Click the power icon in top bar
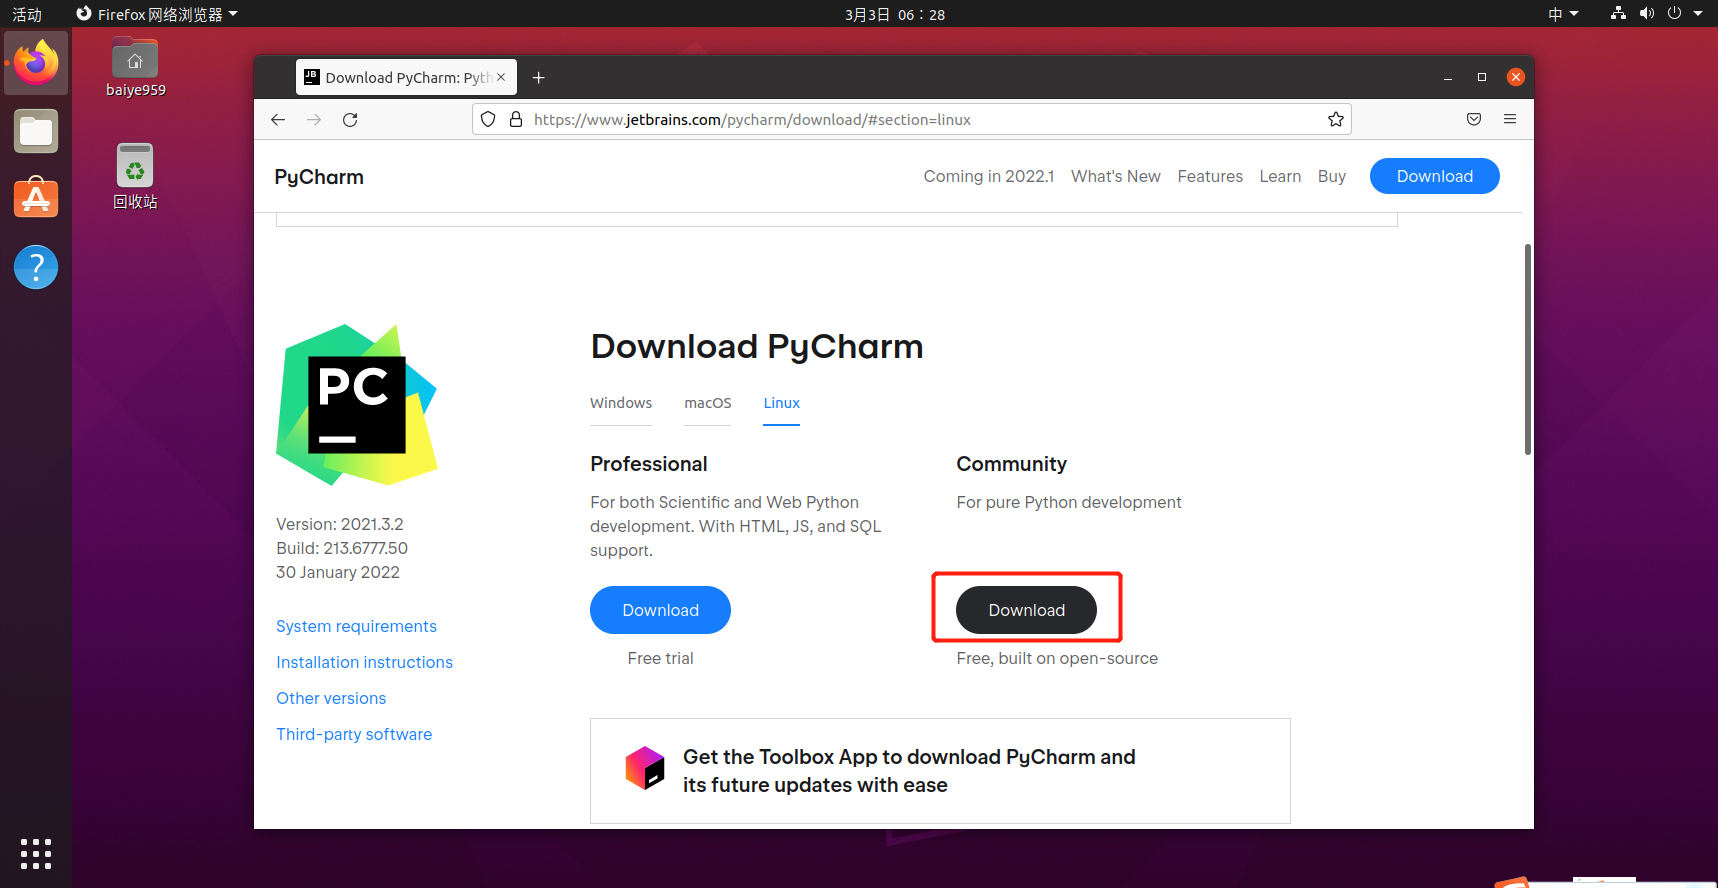 click(x=1674, y=13)
